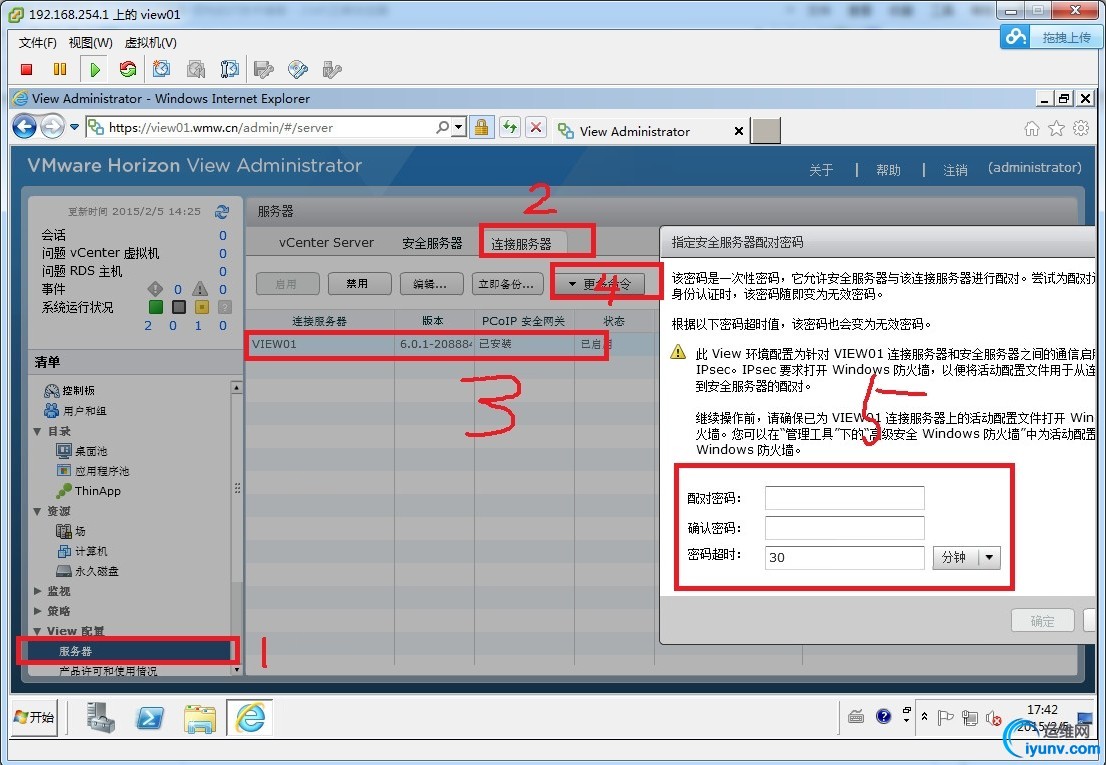Viewport: 1106px width, 765px height.
Task: Open the More Commands dropdown button
Action: tap(600, 284)
